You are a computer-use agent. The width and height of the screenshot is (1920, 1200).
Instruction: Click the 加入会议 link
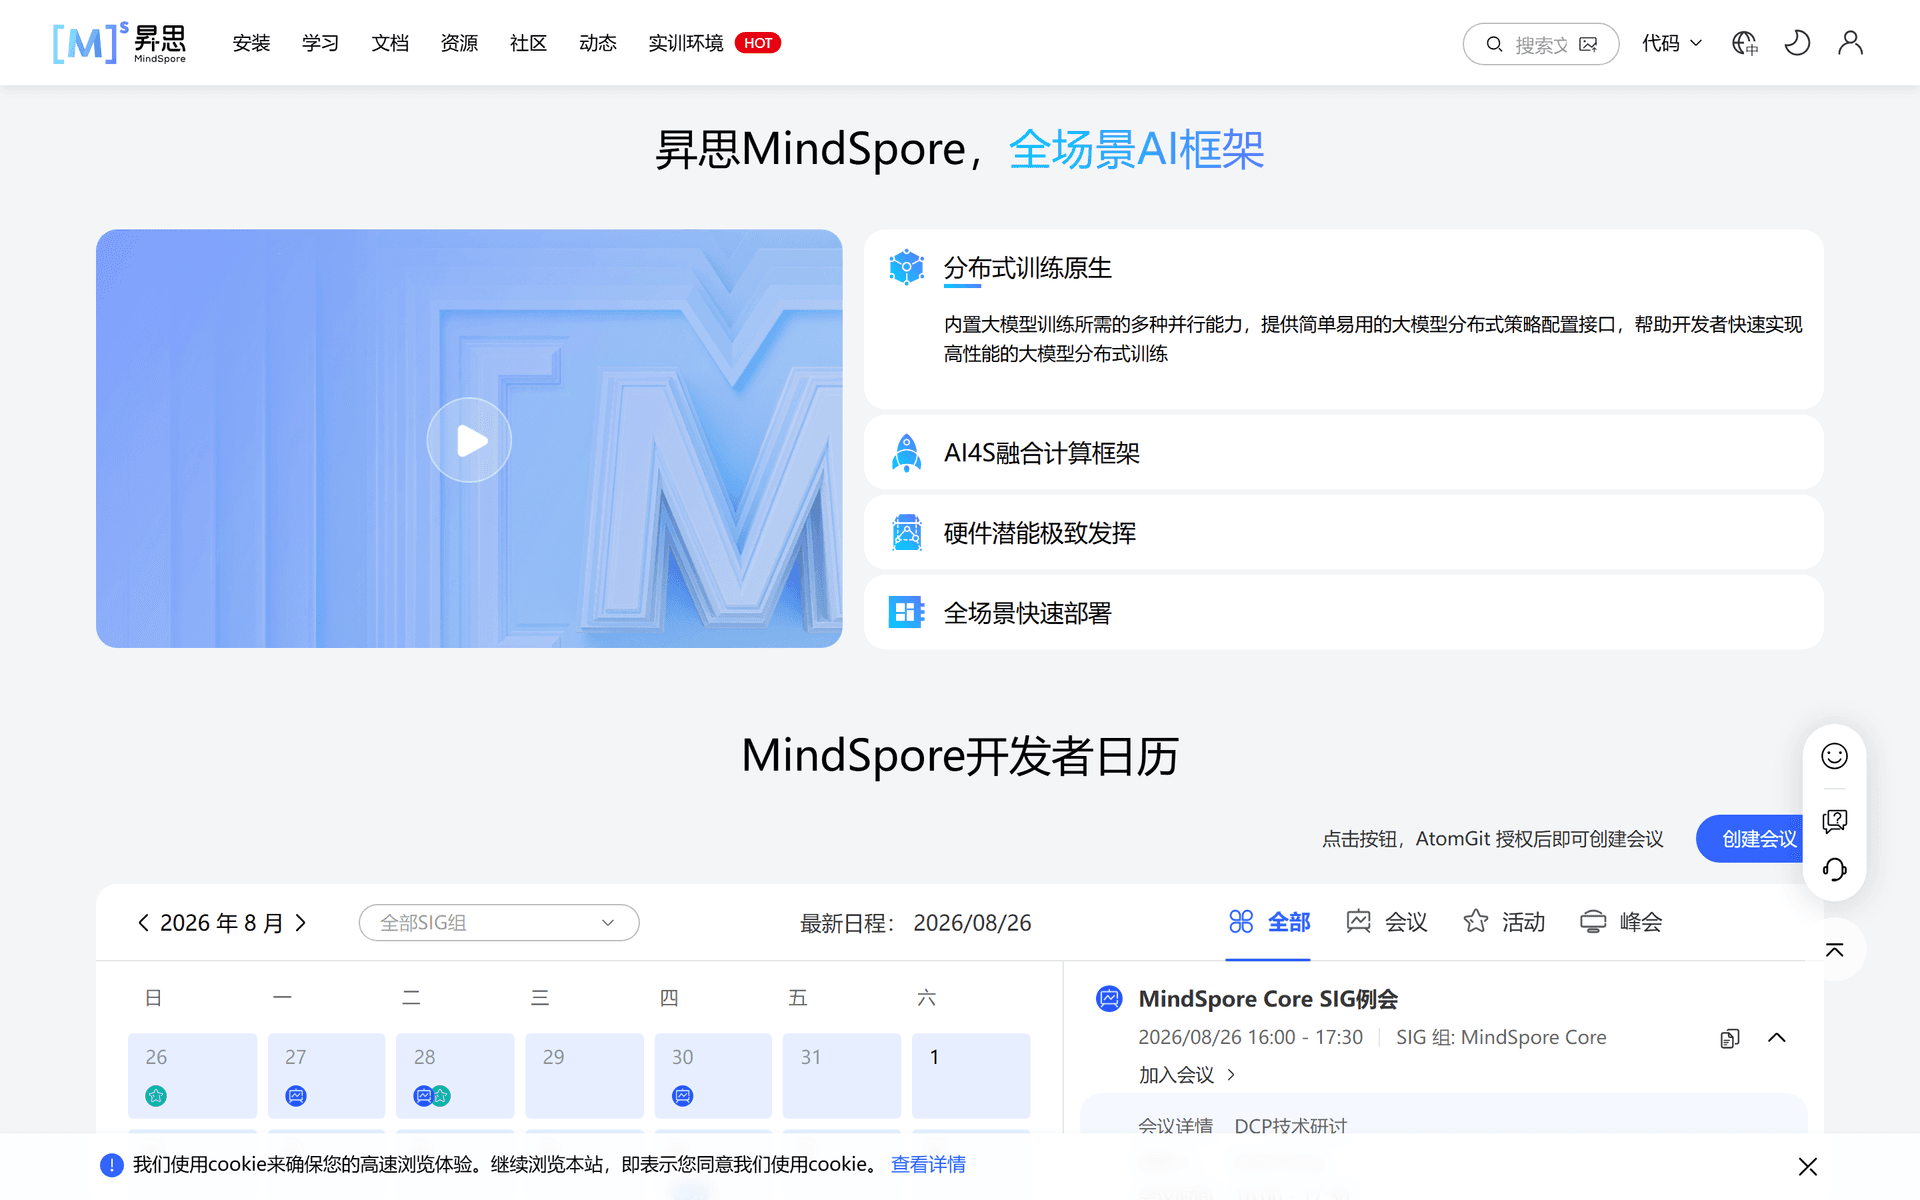(x=1187, y=1075)
